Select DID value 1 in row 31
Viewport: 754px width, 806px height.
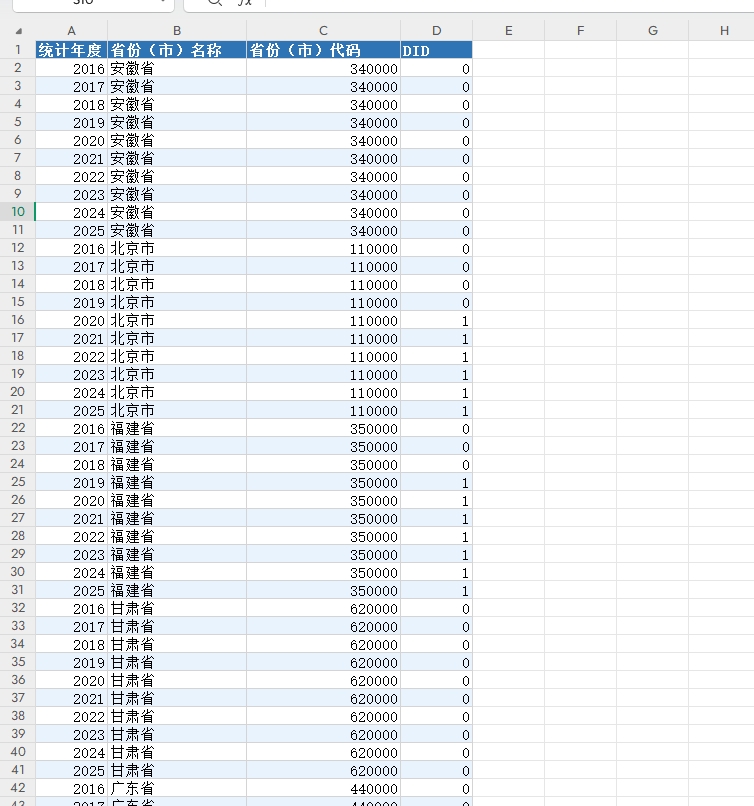click(436, 590)
